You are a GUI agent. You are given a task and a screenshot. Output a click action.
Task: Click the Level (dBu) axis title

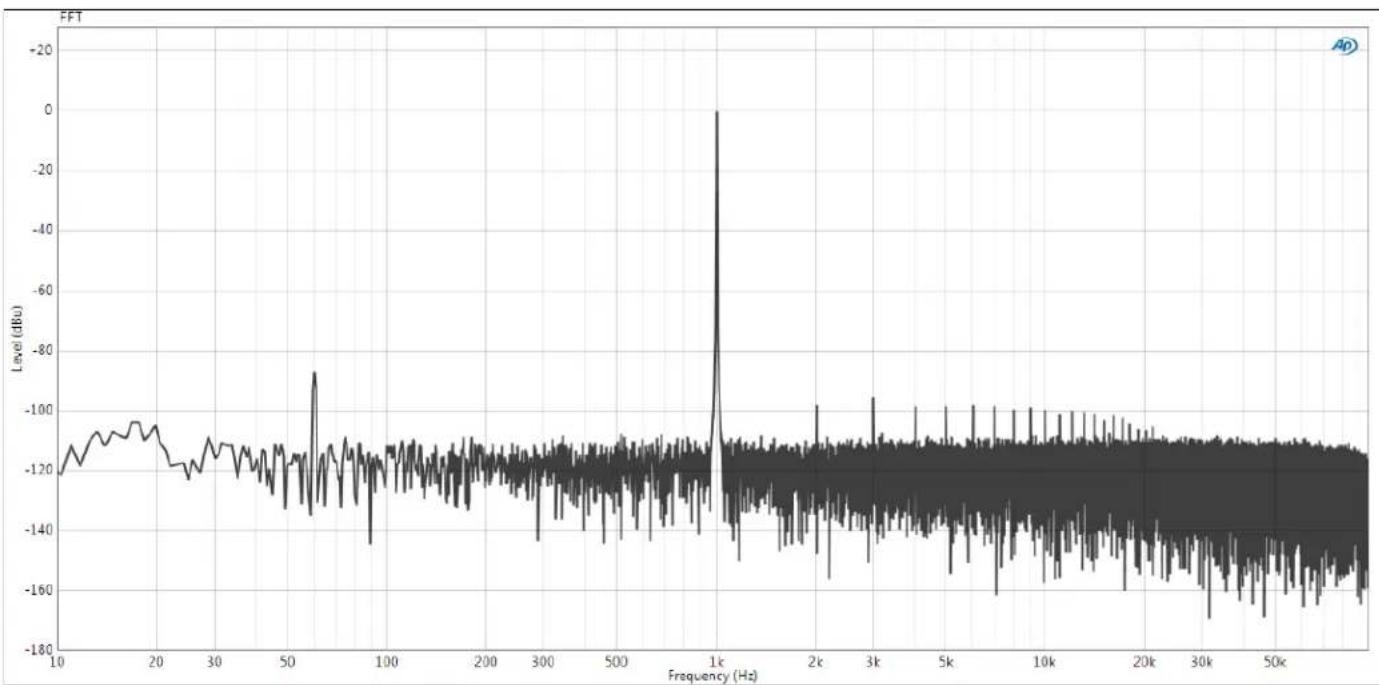click(18, 340)
